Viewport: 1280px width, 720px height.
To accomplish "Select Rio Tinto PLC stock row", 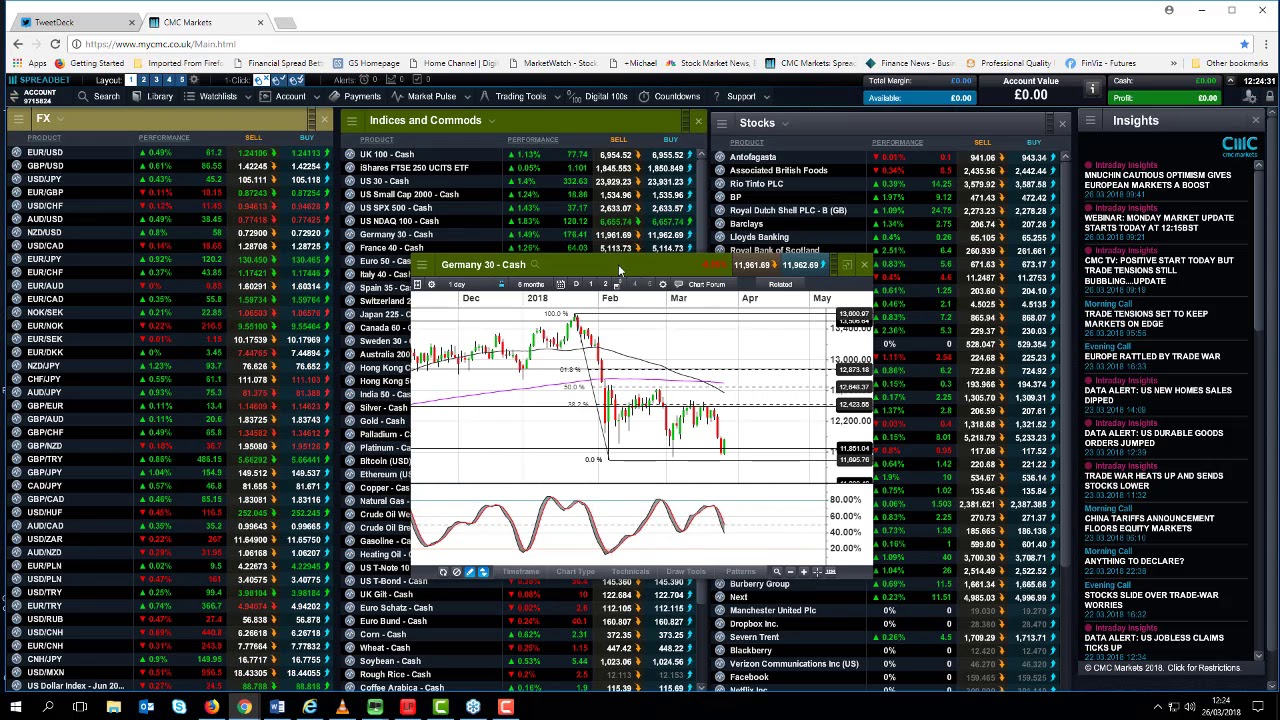I will 886,184.
